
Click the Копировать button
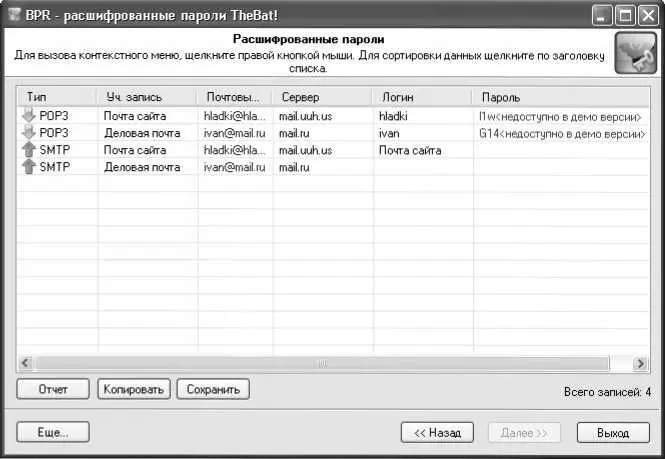pyautogui.click(x=134, y=389)
